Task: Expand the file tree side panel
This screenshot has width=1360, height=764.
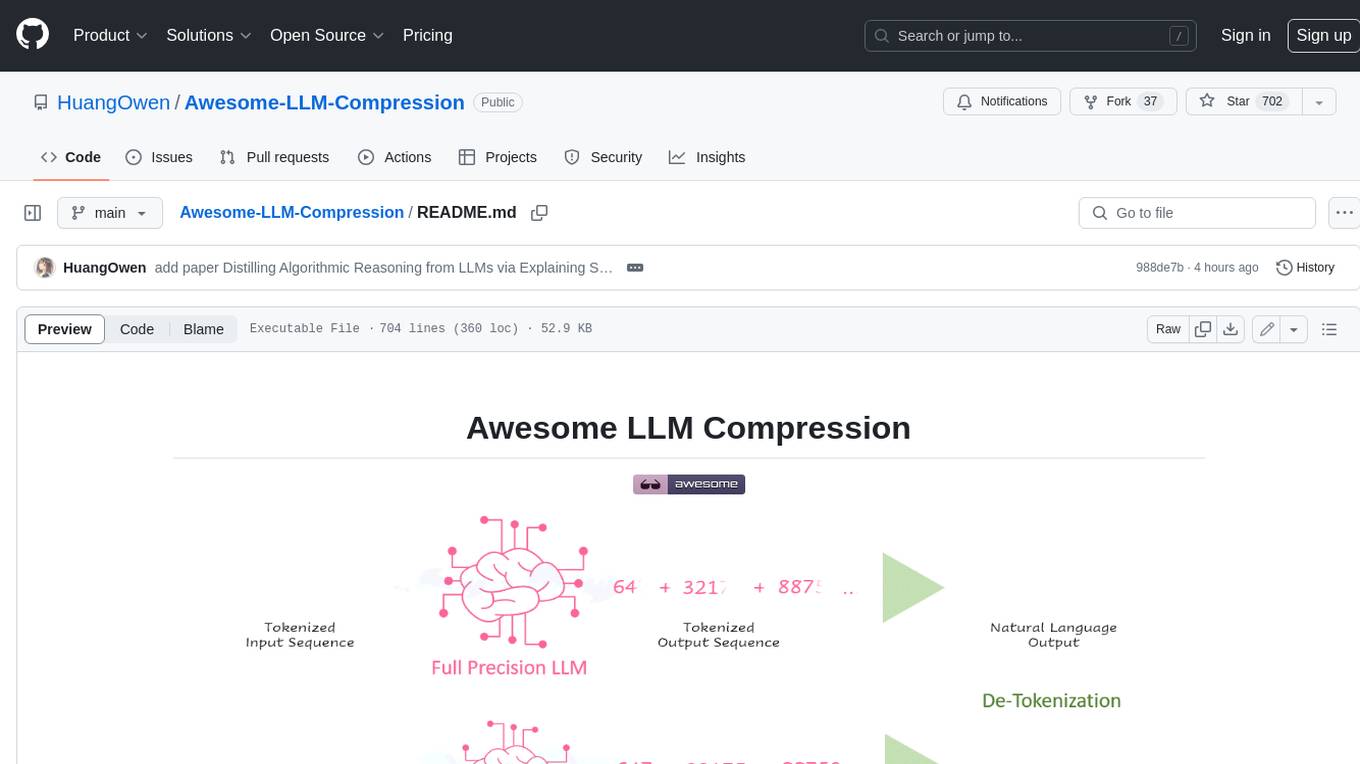Action: (33, 213)
